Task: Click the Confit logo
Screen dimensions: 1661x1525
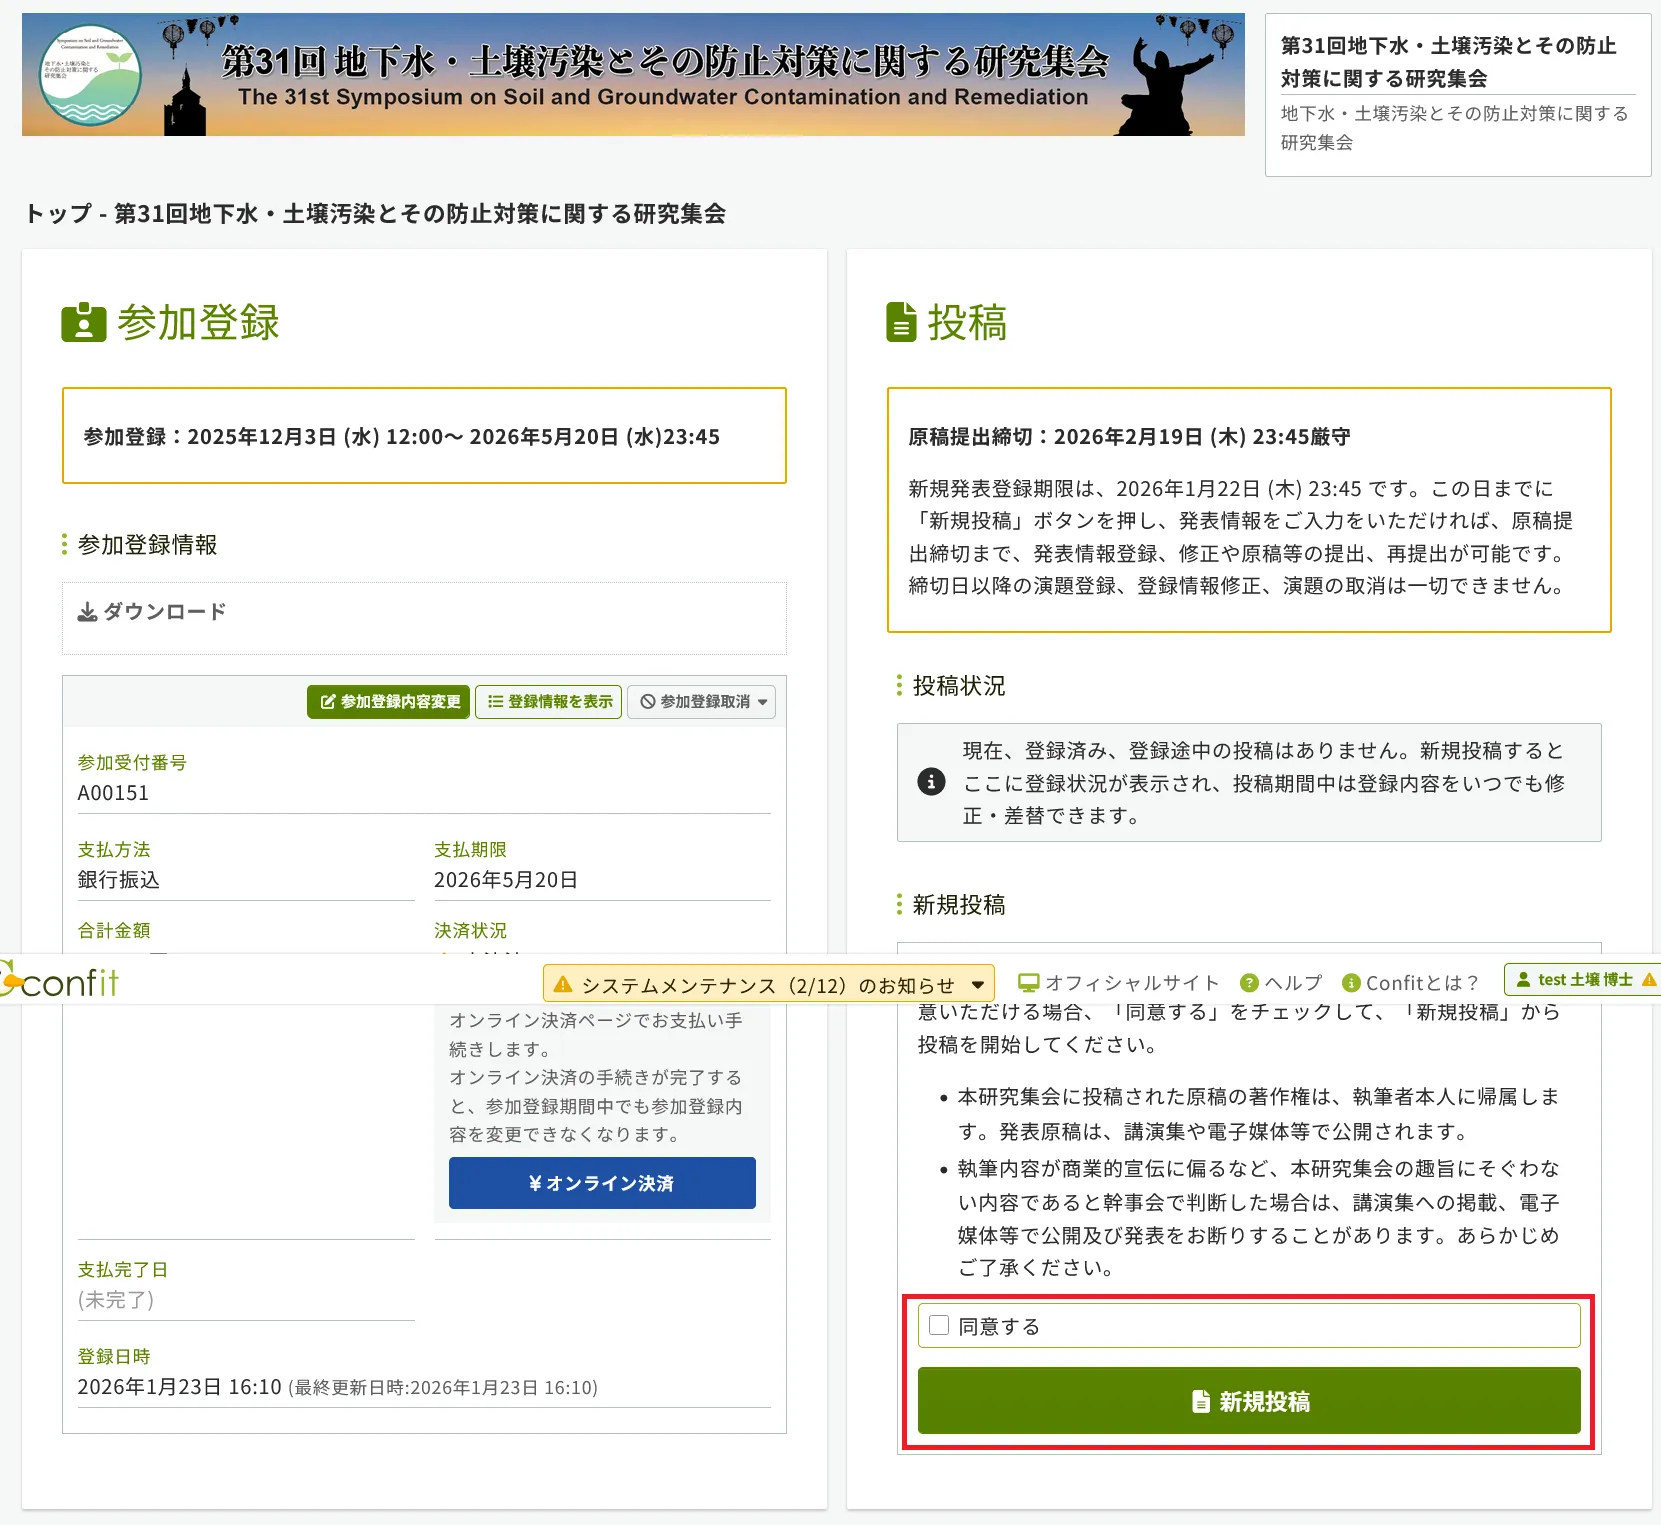Action: 62,982
